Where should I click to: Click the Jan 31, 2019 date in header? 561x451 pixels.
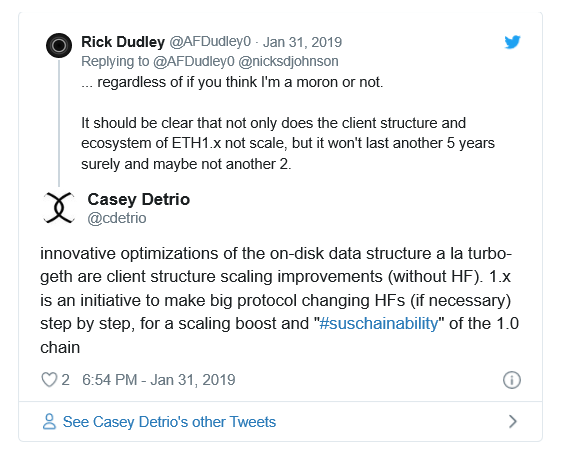302,42
